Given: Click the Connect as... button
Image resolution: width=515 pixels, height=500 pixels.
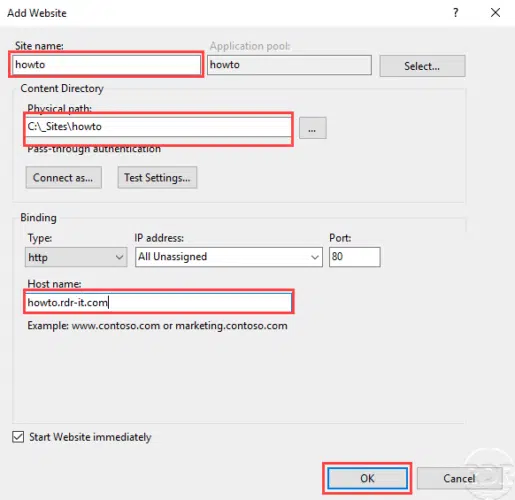Looking at the screenshot, I should coord(63,178).
